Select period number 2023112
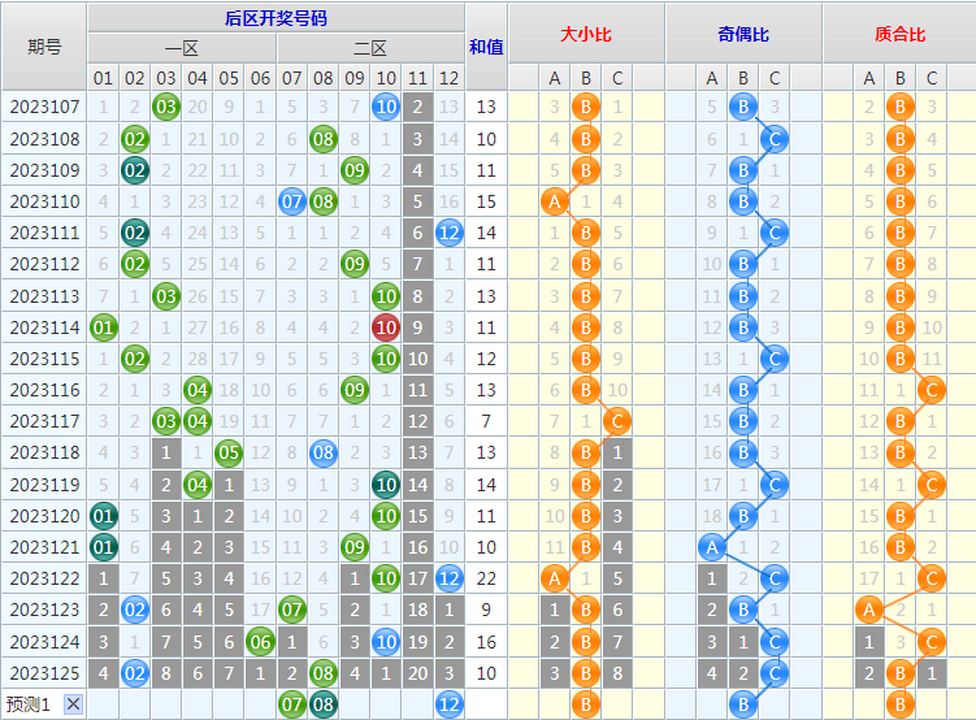Screen dimensions: 976x720 pyautogui.click(x=45, y=264)
